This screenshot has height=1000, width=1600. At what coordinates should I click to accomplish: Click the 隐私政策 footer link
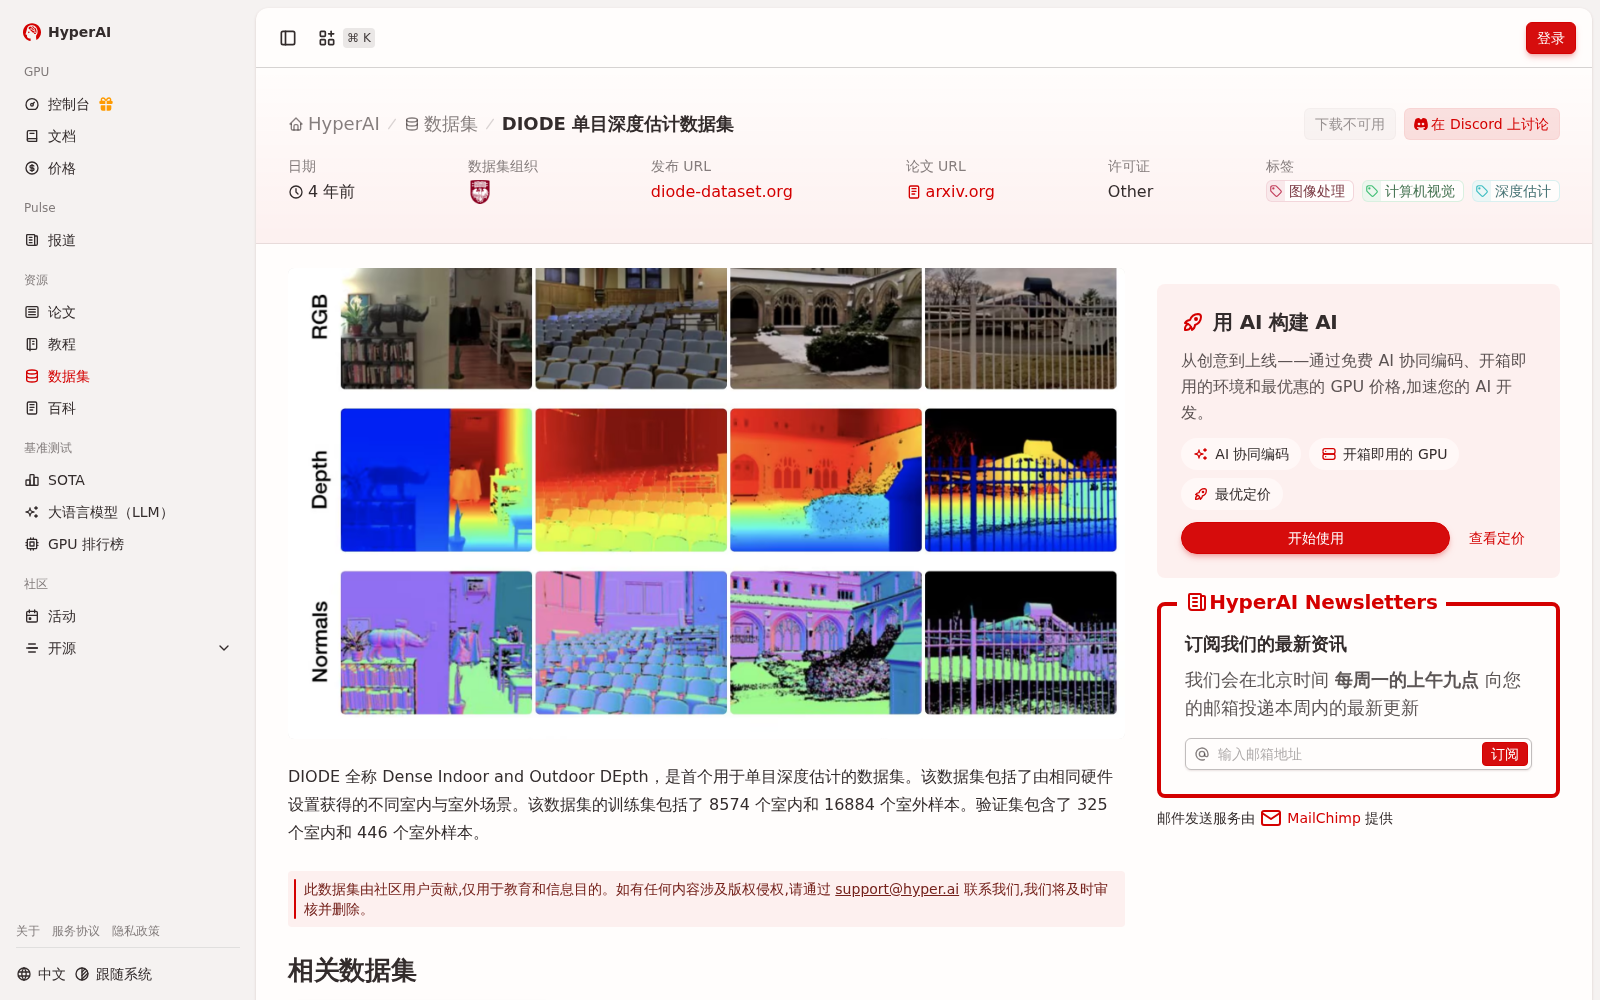click(x=136, y=931)
